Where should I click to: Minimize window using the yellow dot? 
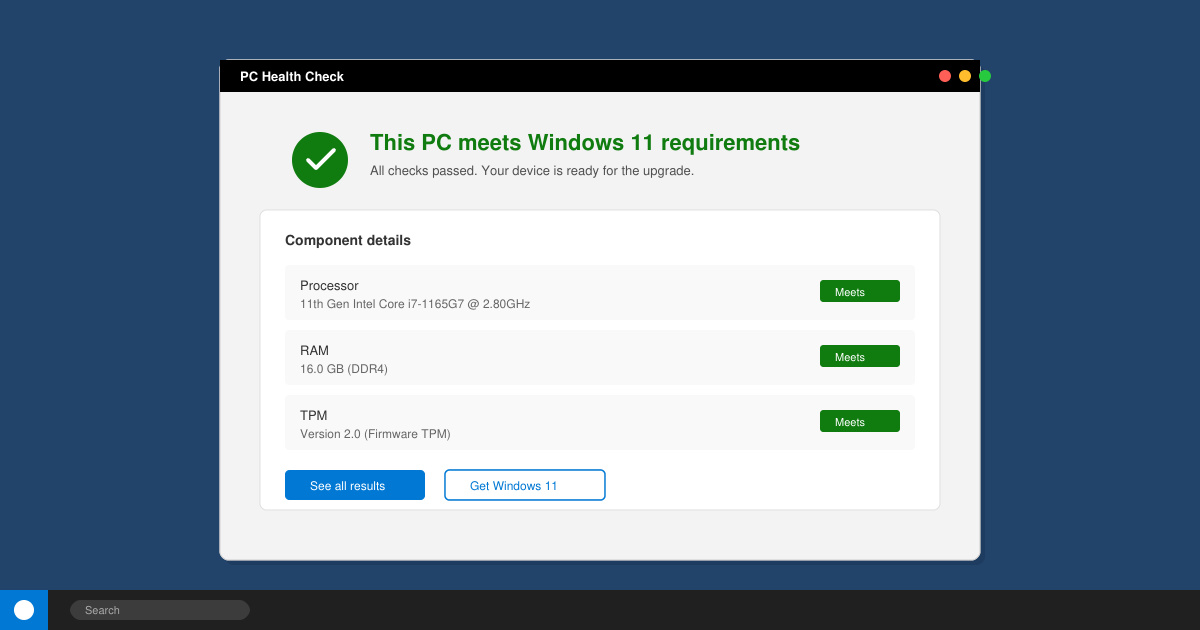[965, 76]
